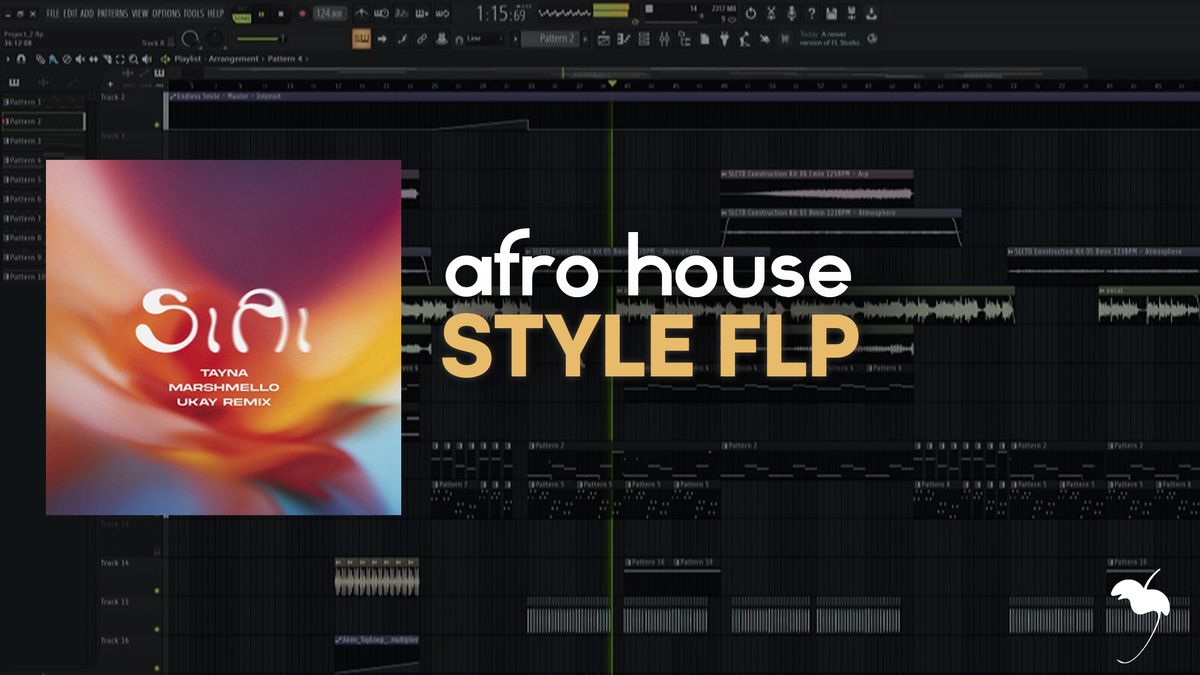Image resolution: width=1200 pixels, height=675 pixels.
Task: Select Pattern 3 in the picker list
Action: click(x=43, y=141)
